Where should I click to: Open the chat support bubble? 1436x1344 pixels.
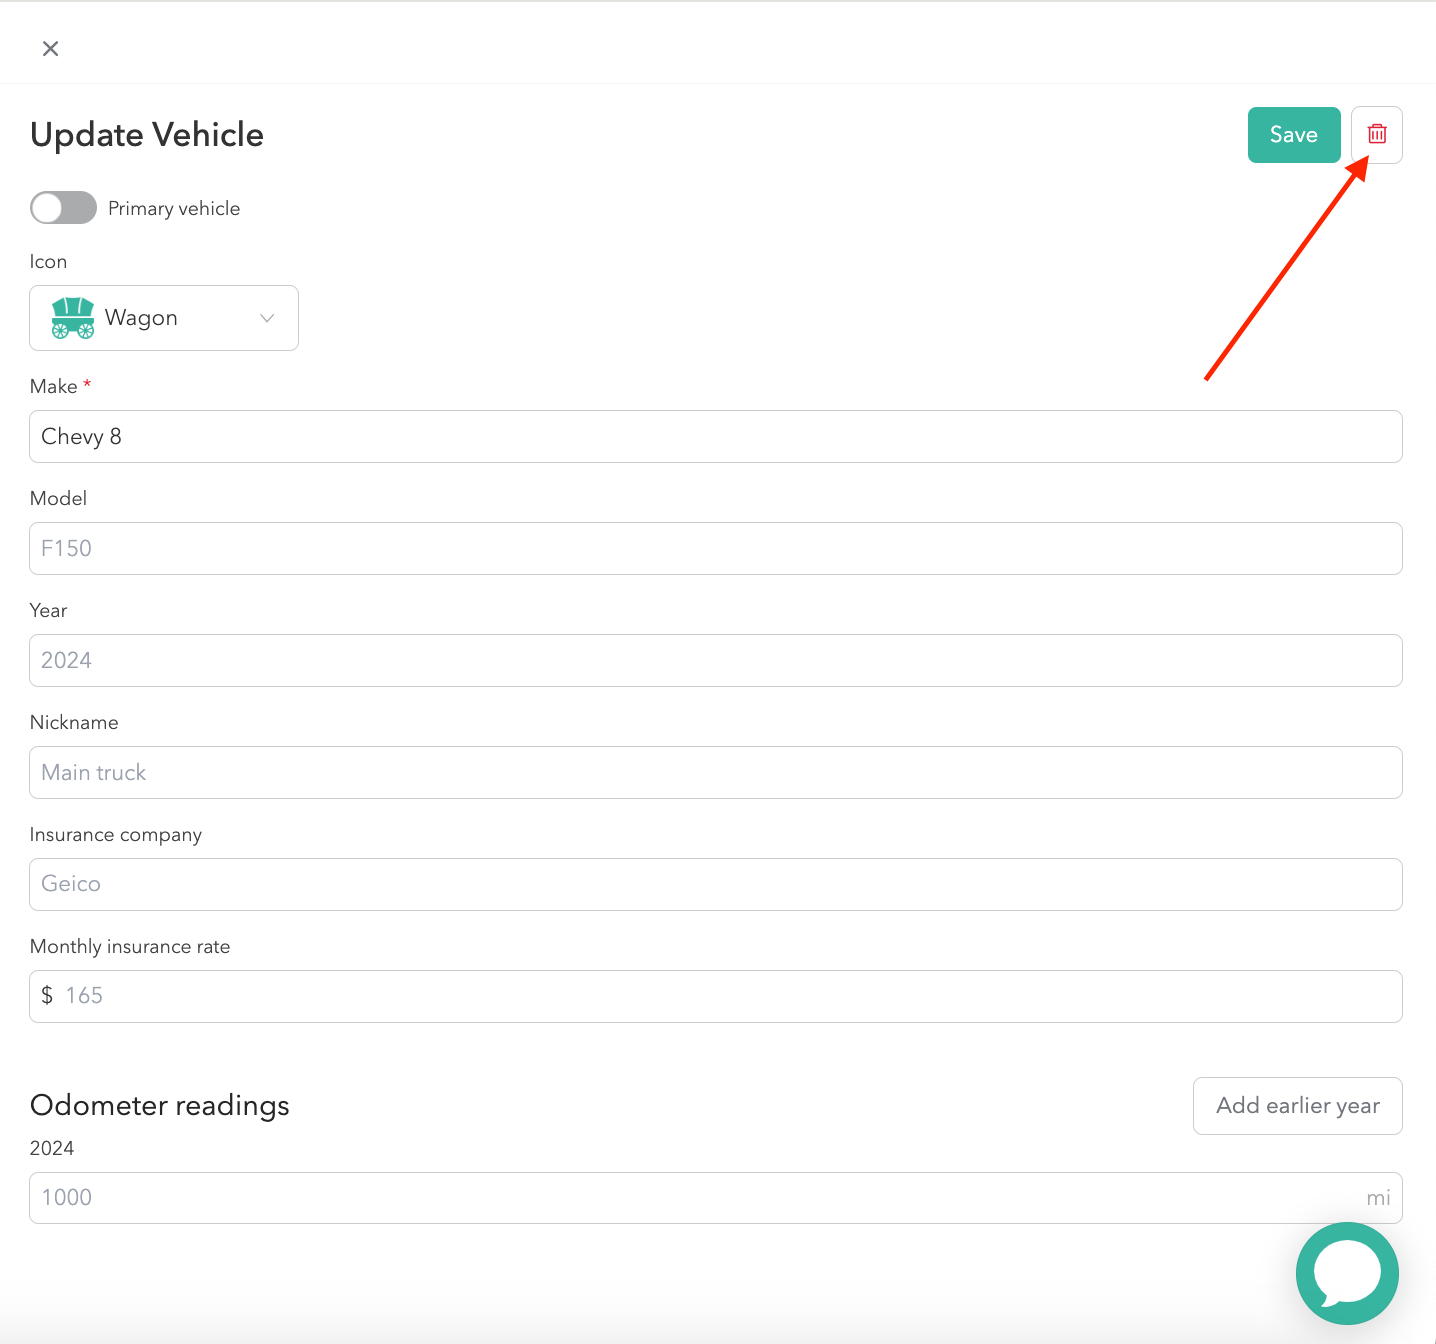tap(1346, 1273)
